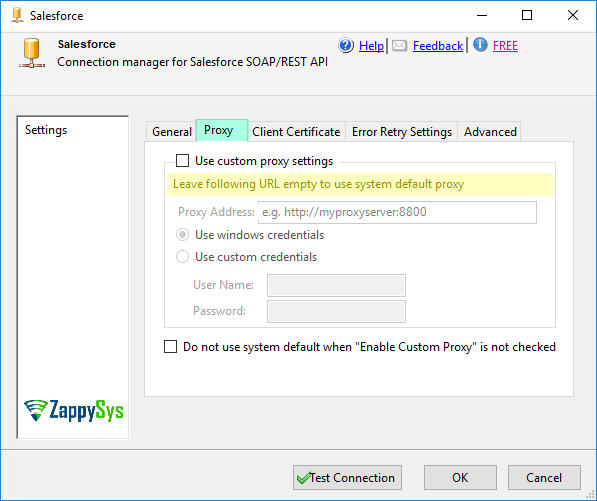Click the Test Connection button

347,477
